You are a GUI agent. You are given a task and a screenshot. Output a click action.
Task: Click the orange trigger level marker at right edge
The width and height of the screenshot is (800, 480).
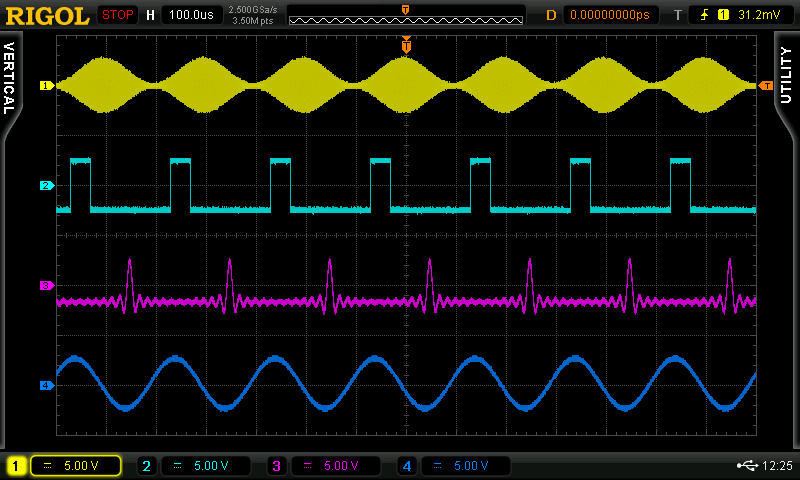[x=765, y=87]
